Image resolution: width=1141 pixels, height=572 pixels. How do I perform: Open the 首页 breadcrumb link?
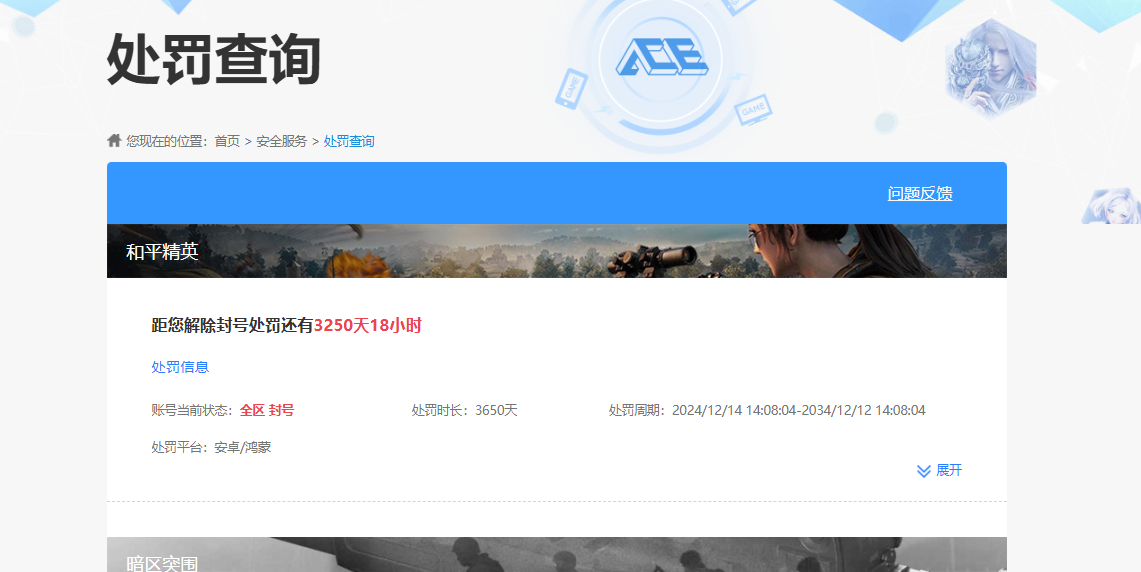pos(227,142)
